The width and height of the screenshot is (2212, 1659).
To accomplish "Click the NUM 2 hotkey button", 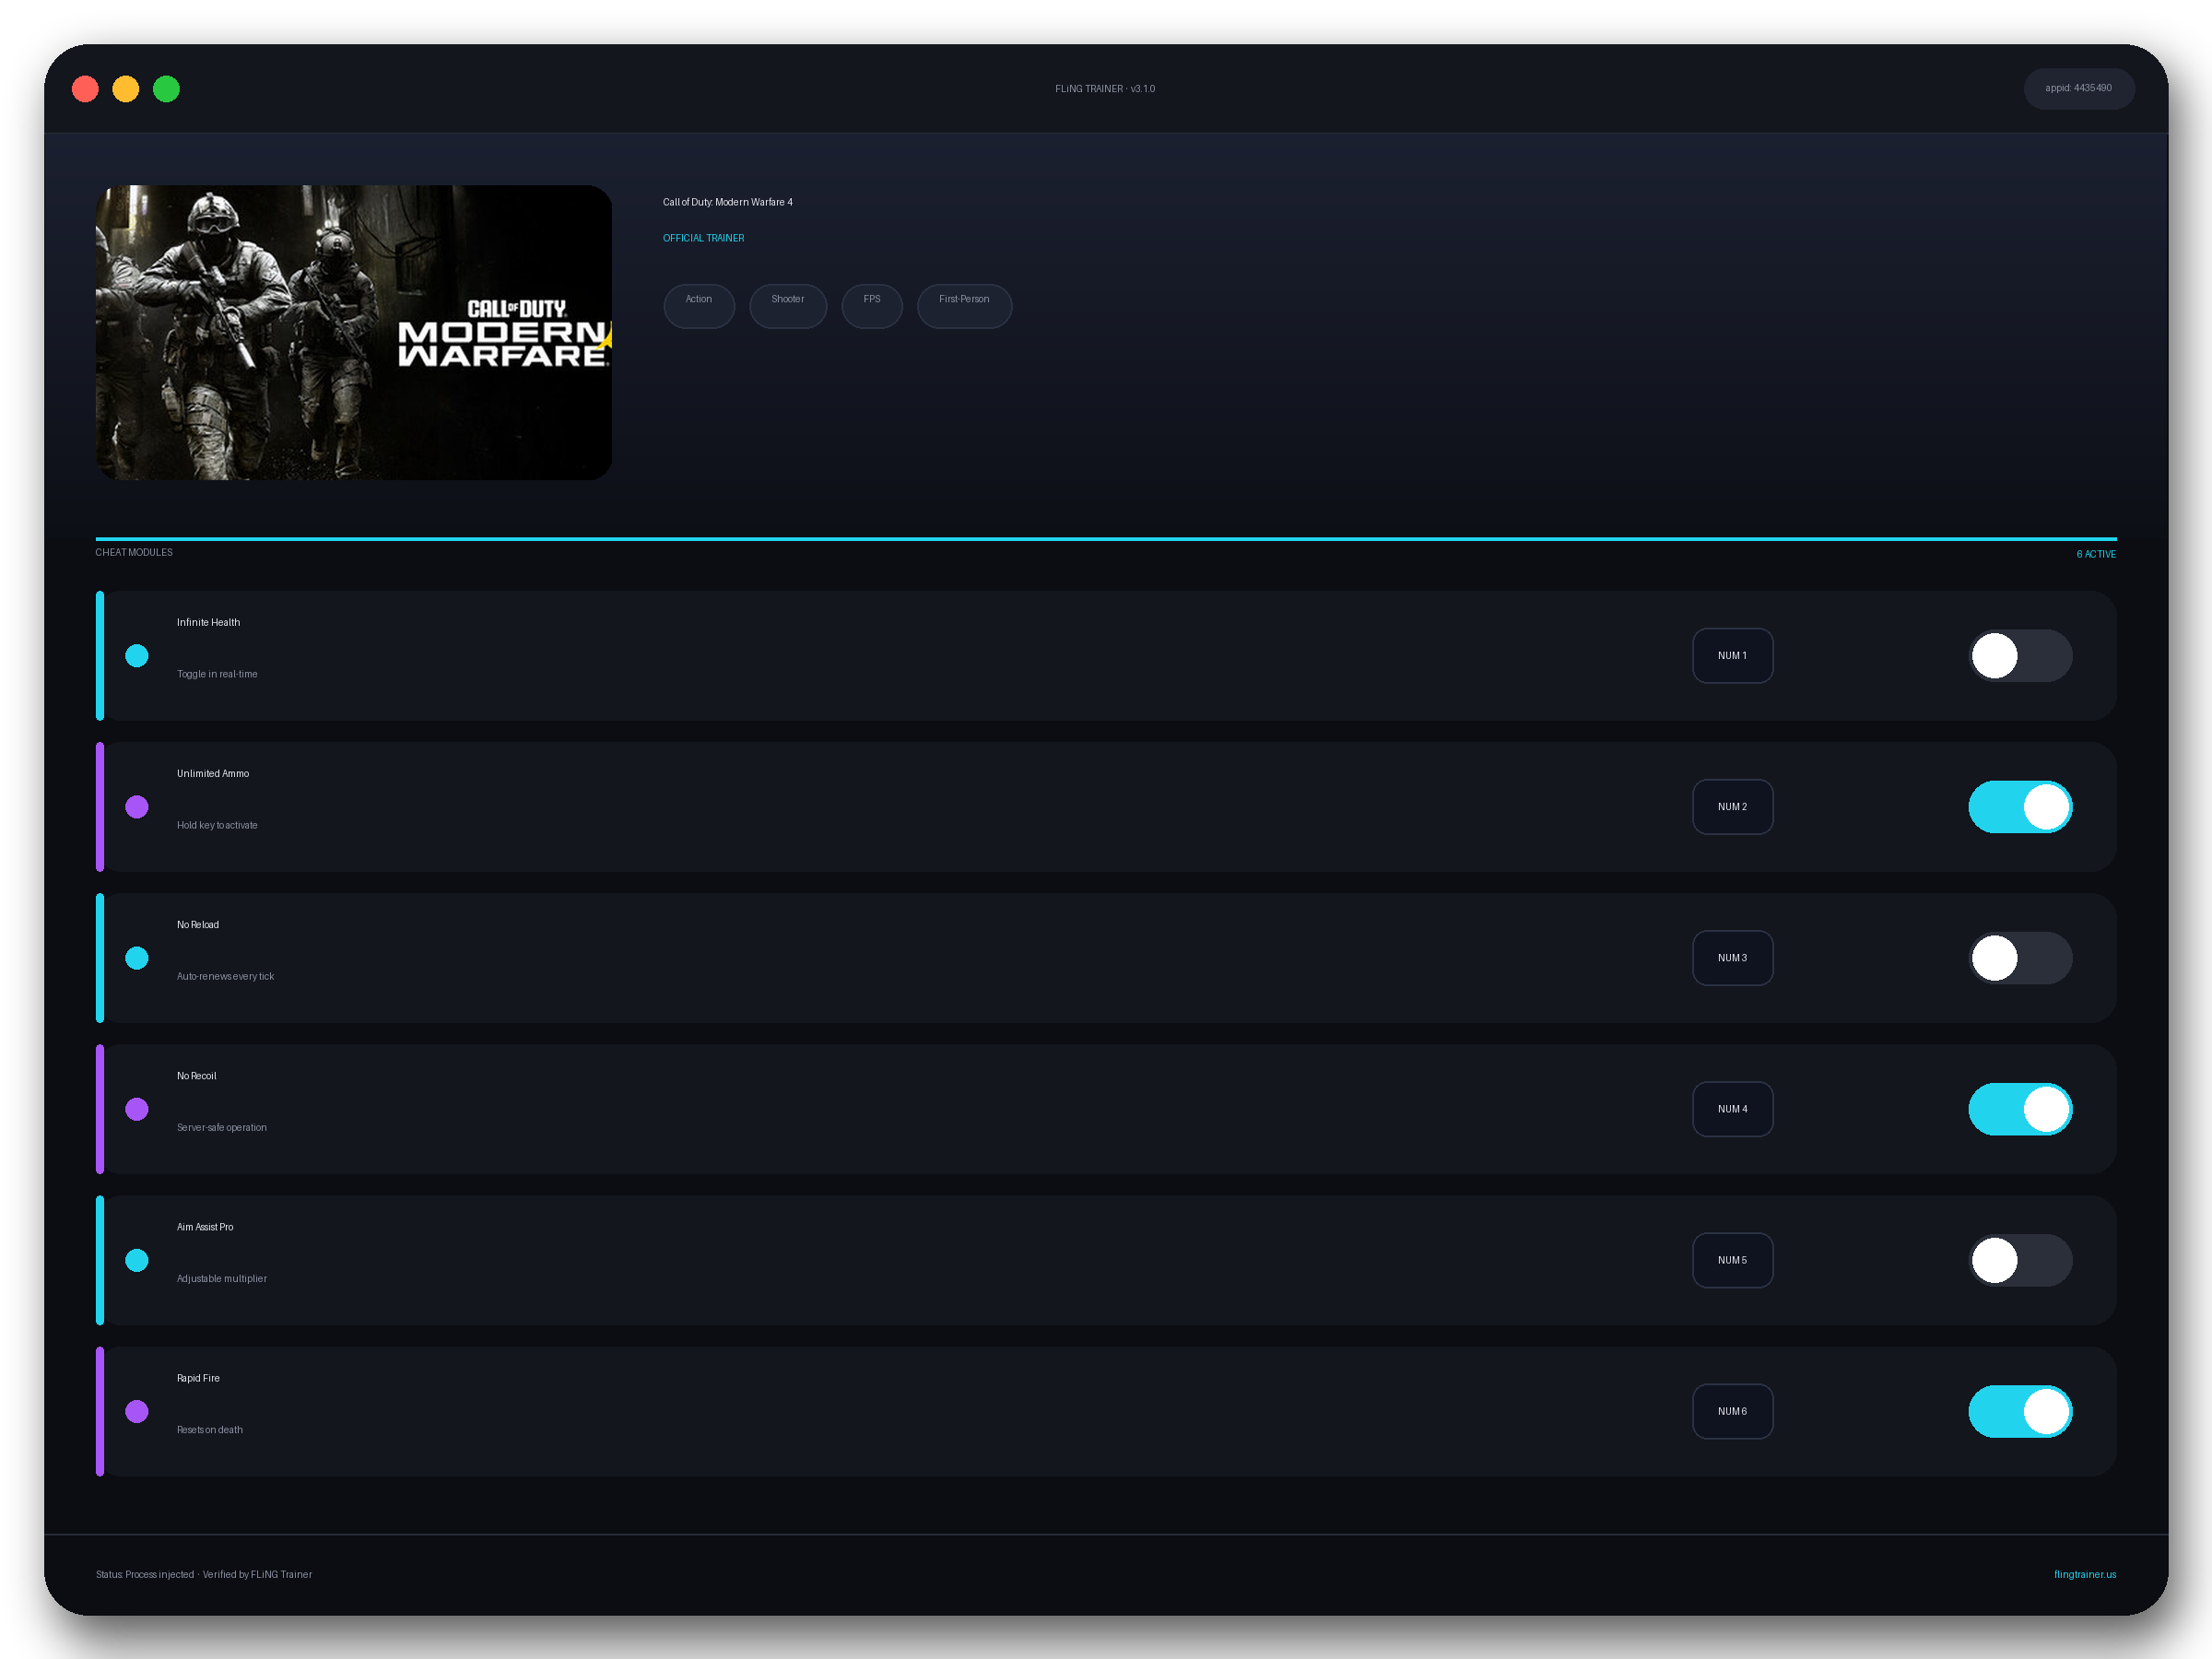I will [x=1732, y=807].
